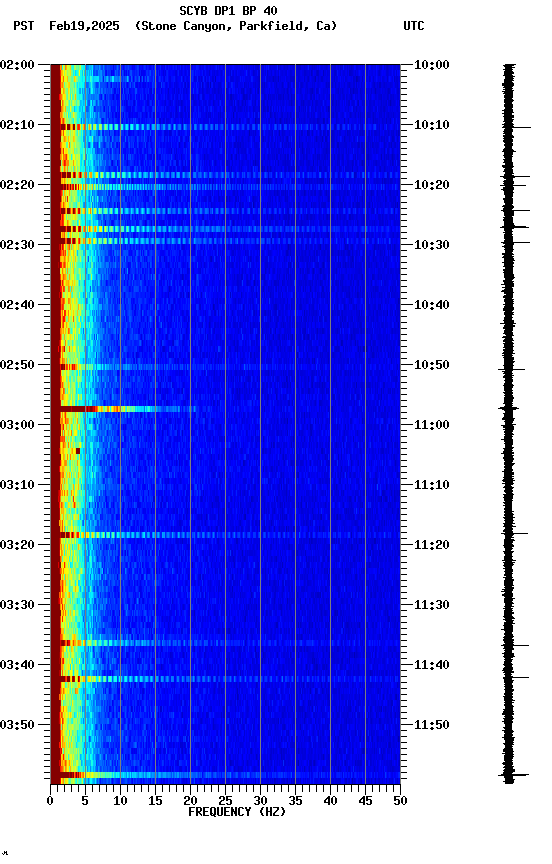Click the location text Stone Canyon, Parkfield, Ca
Image resolution: width=552 pixels, height=864 pixels.
coord(236,26)
